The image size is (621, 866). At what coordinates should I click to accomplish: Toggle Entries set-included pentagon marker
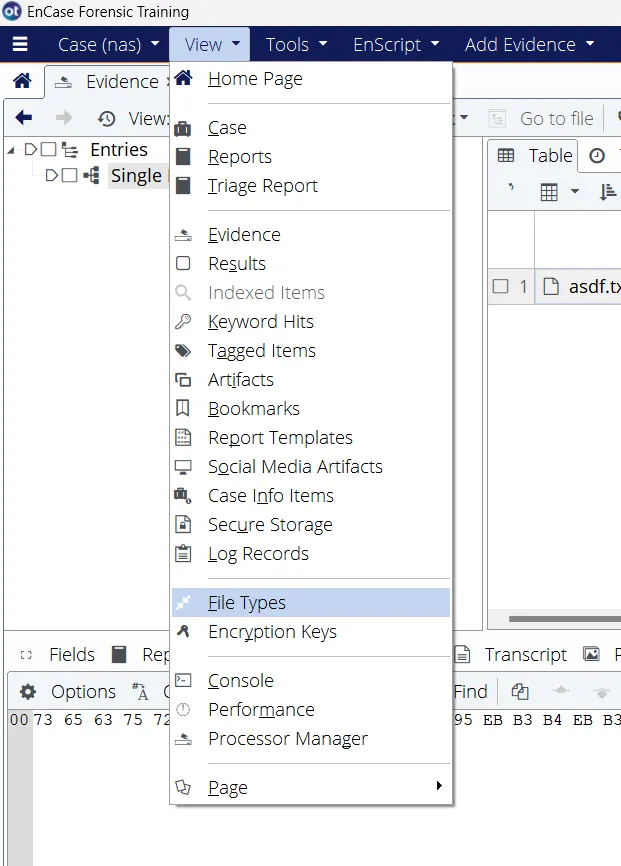point(31,149)
